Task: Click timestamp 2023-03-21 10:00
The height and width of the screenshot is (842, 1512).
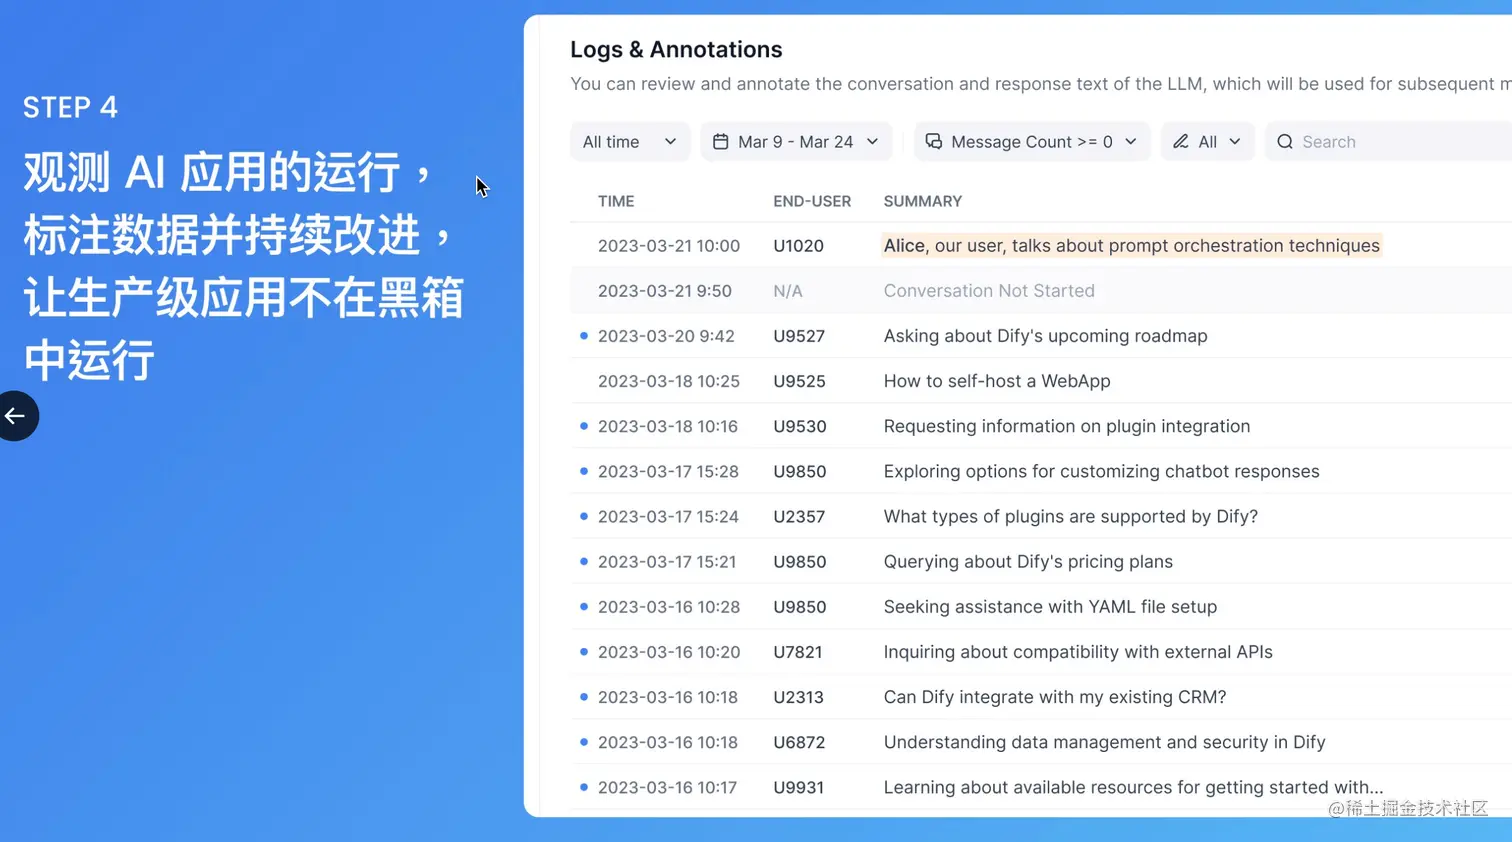Action: tap(669, 245)
